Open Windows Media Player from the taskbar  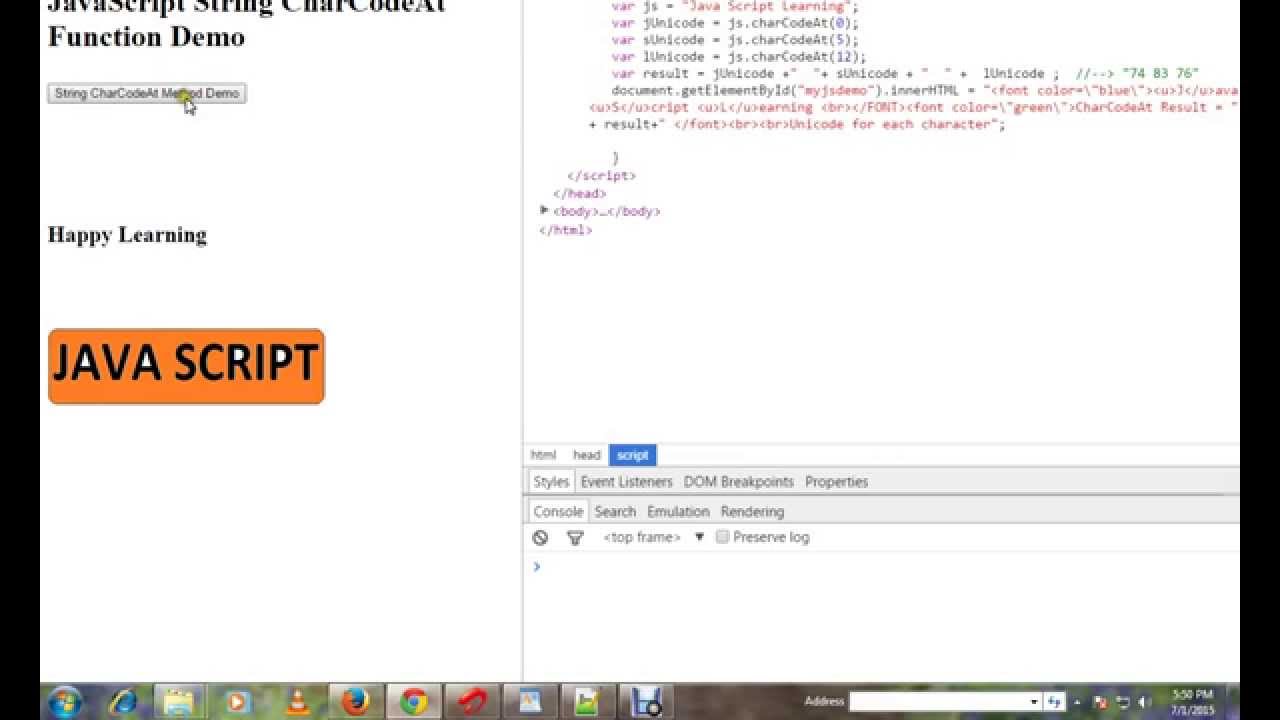tap(238, 701)
